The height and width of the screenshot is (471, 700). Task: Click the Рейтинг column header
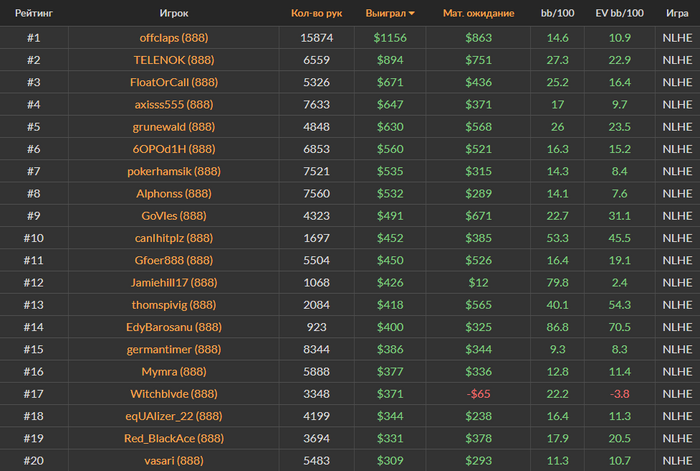[33, 14]
